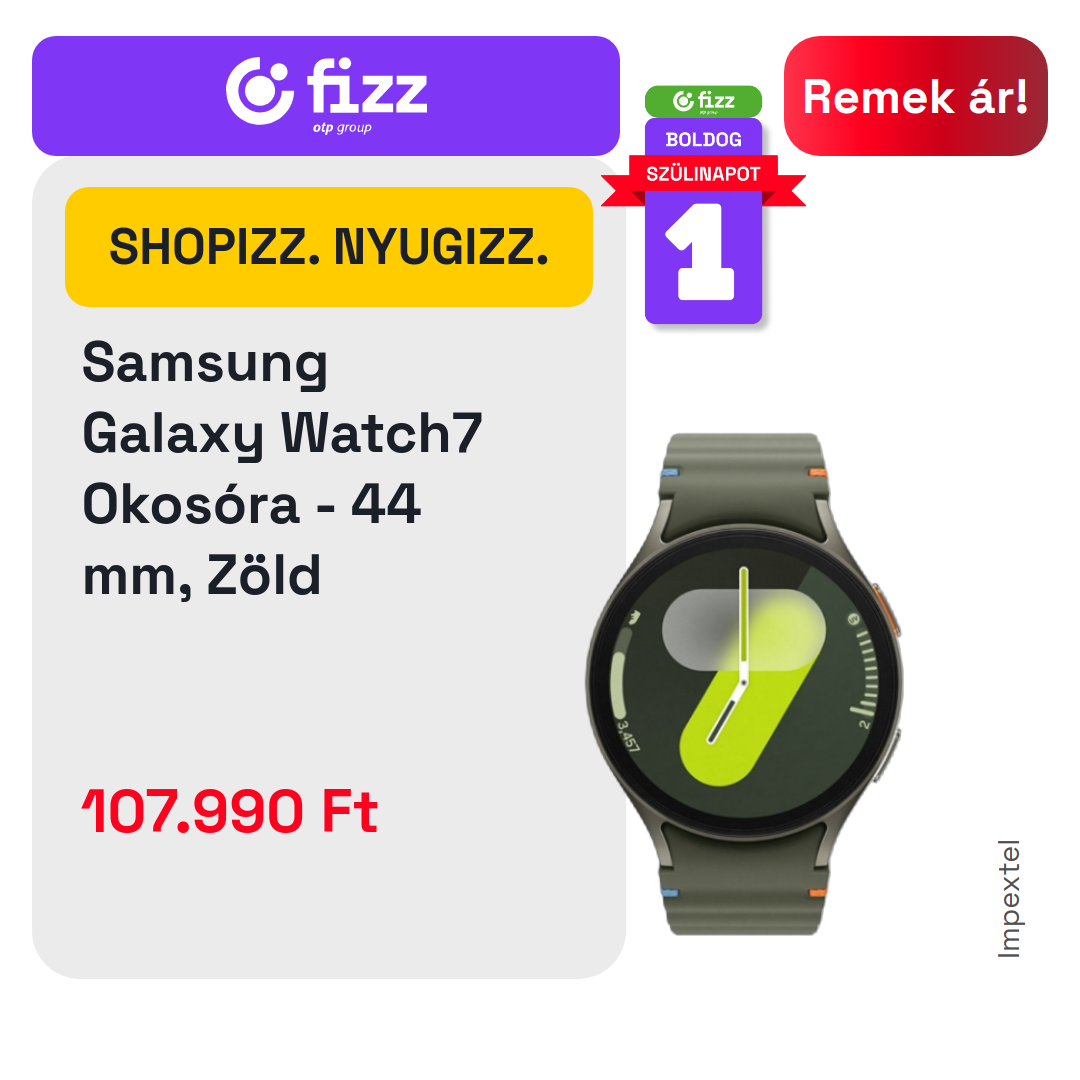
Task: Click the SHOPIZZ. NYUGIZZ. yellow banner
Action: 329,247
